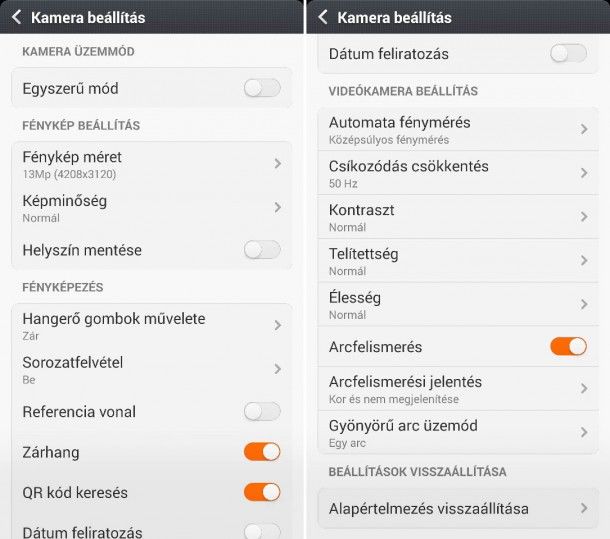The width and height of the screenshot is (610, 539).
Task: Tap back arrow in left Kamera beállítás header
Action: (16, 17)
